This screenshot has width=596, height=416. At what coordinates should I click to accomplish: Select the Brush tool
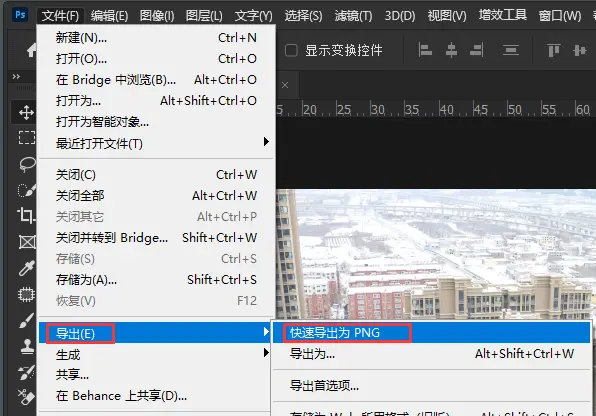tap(27, 321)
